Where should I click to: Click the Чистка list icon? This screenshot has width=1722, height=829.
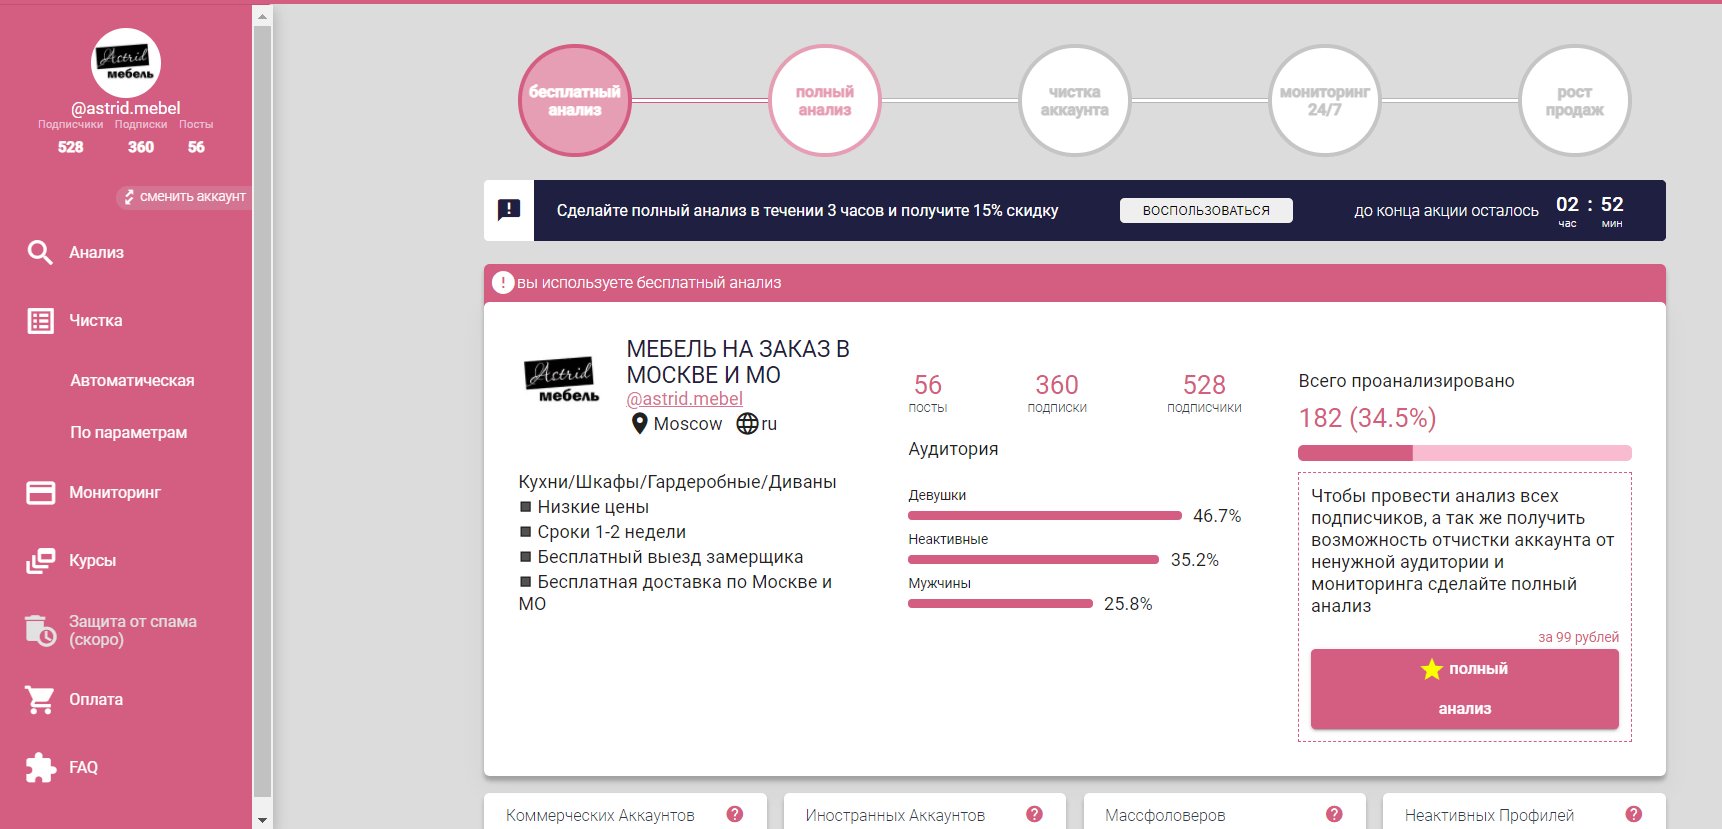40,321
